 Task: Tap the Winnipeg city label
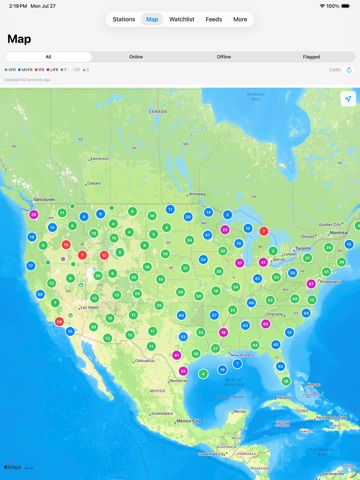tap(197, 194)
